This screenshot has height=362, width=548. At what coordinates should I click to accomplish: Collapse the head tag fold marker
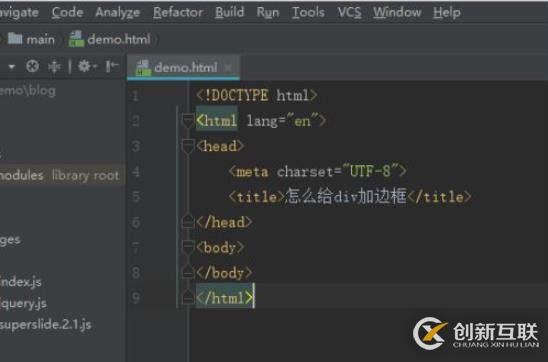click(x=188, y=146)
